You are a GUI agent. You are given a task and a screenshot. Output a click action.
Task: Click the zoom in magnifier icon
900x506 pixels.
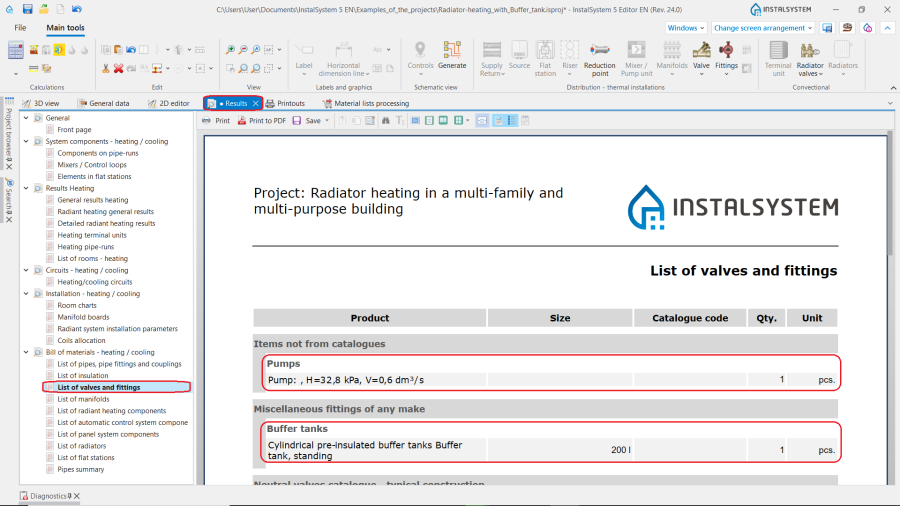point(230,50)
